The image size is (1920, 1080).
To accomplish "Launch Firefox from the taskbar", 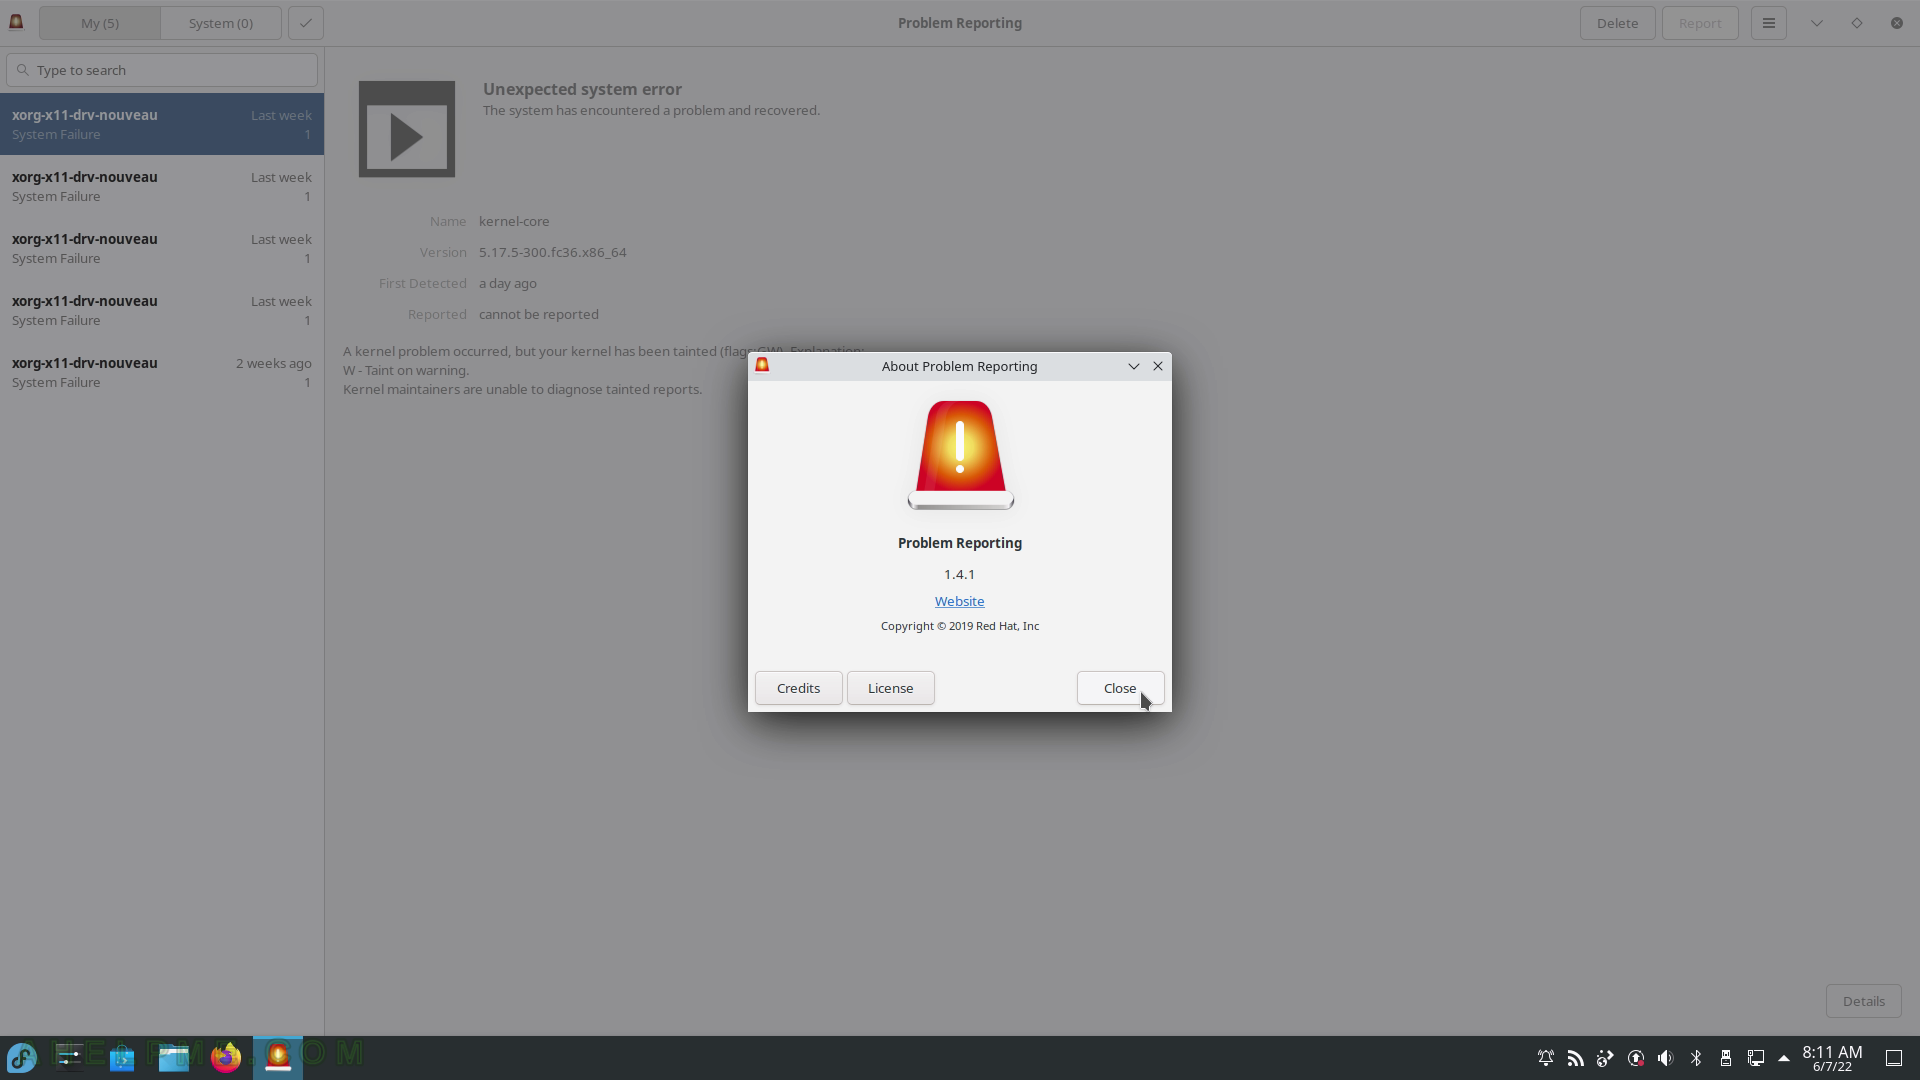I will coord(226,1057).
